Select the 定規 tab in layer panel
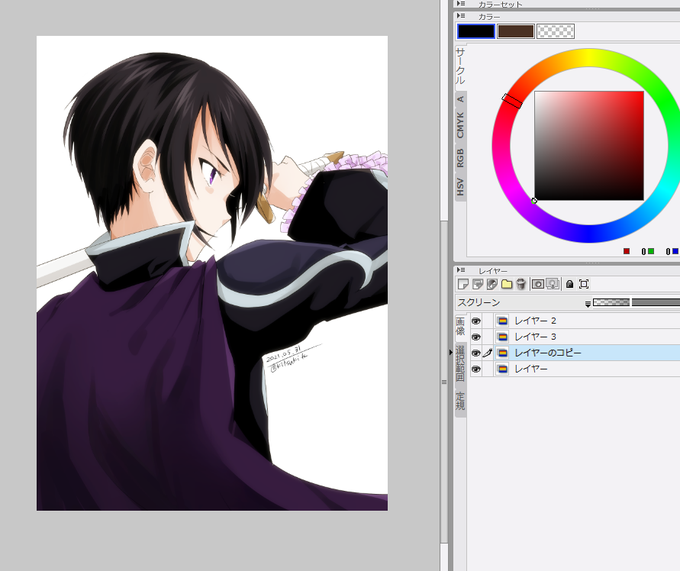 point(460,401)
